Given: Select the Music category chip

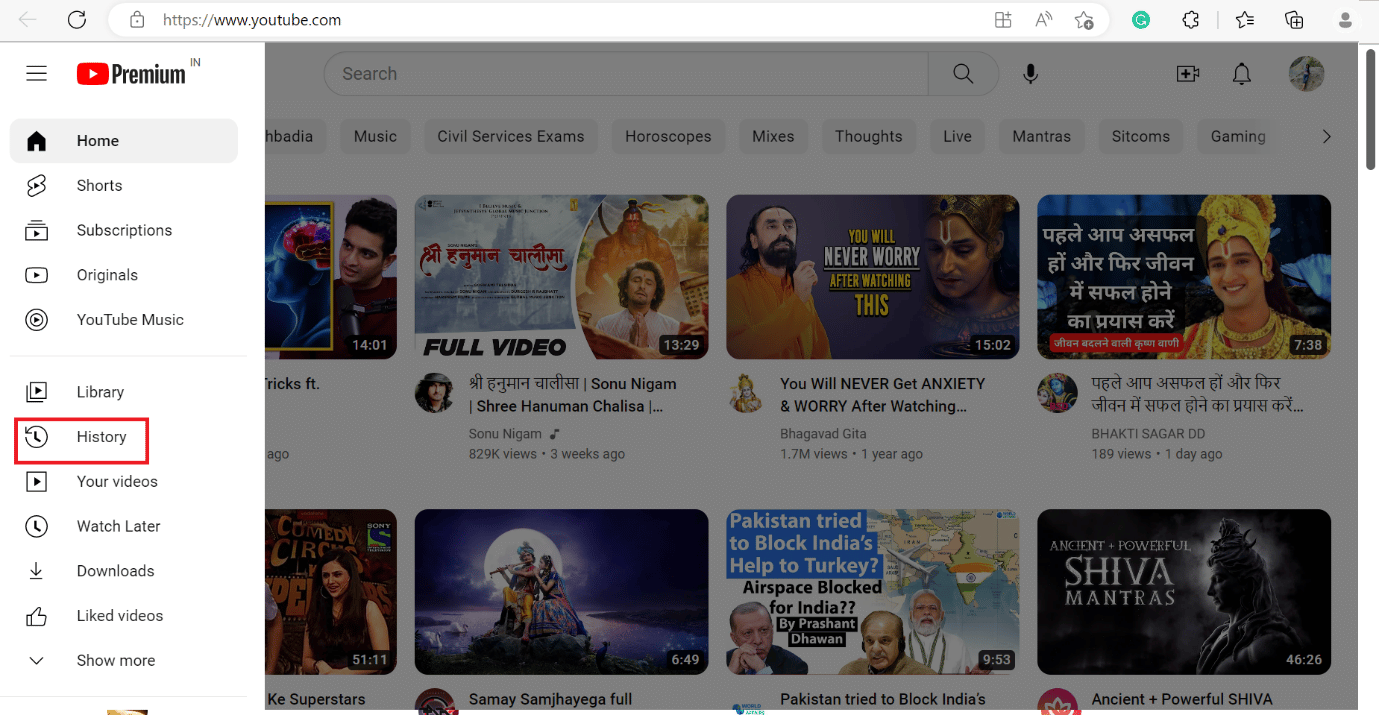Looking at the screenshot, I should (375, 136).
